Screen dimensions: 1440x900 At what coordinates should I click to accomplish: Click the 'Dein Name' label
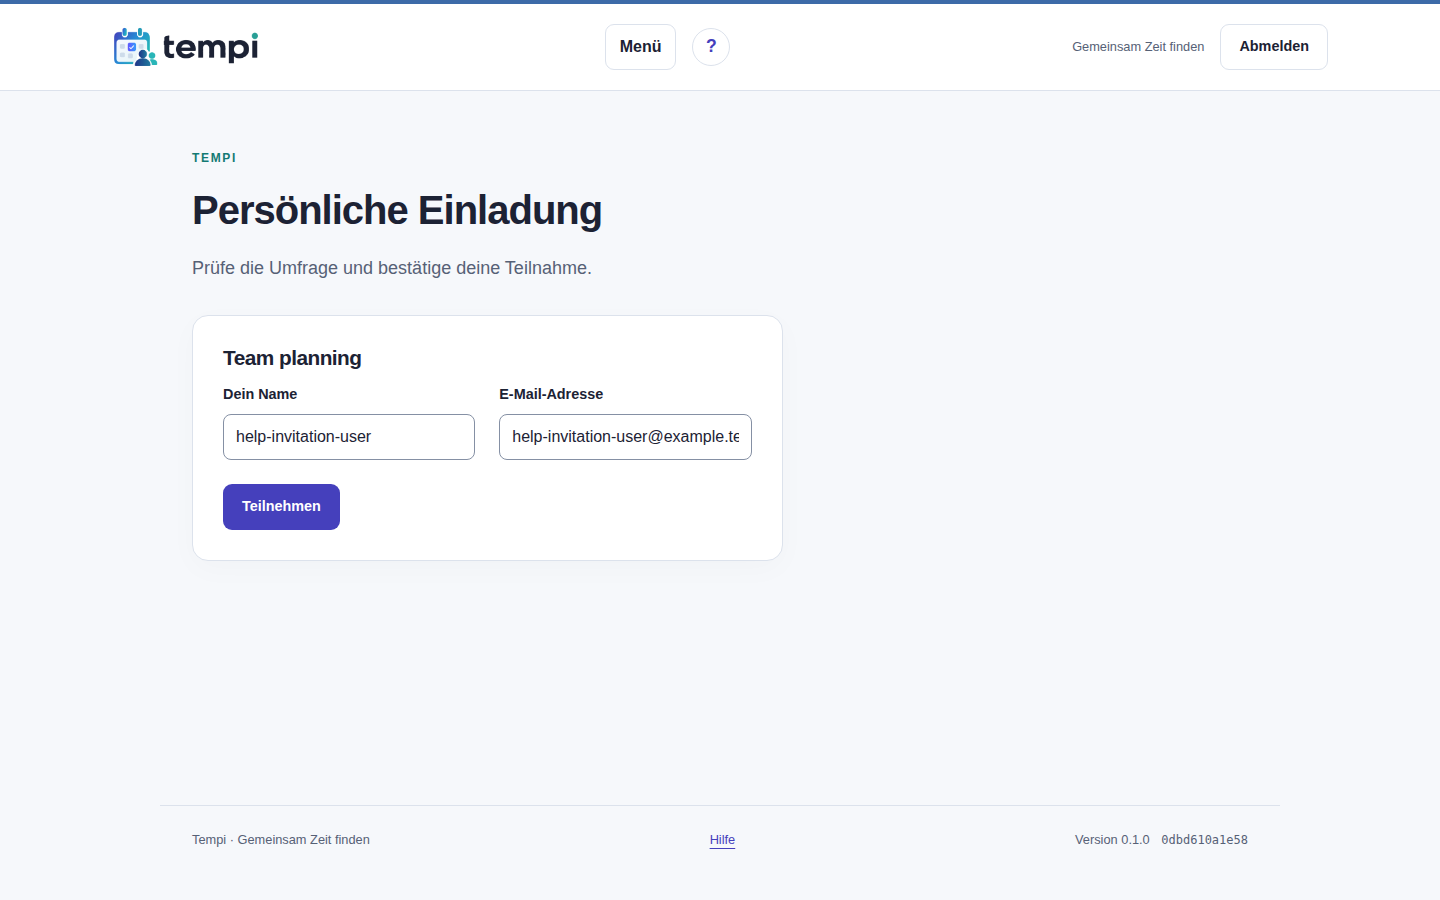260,394
